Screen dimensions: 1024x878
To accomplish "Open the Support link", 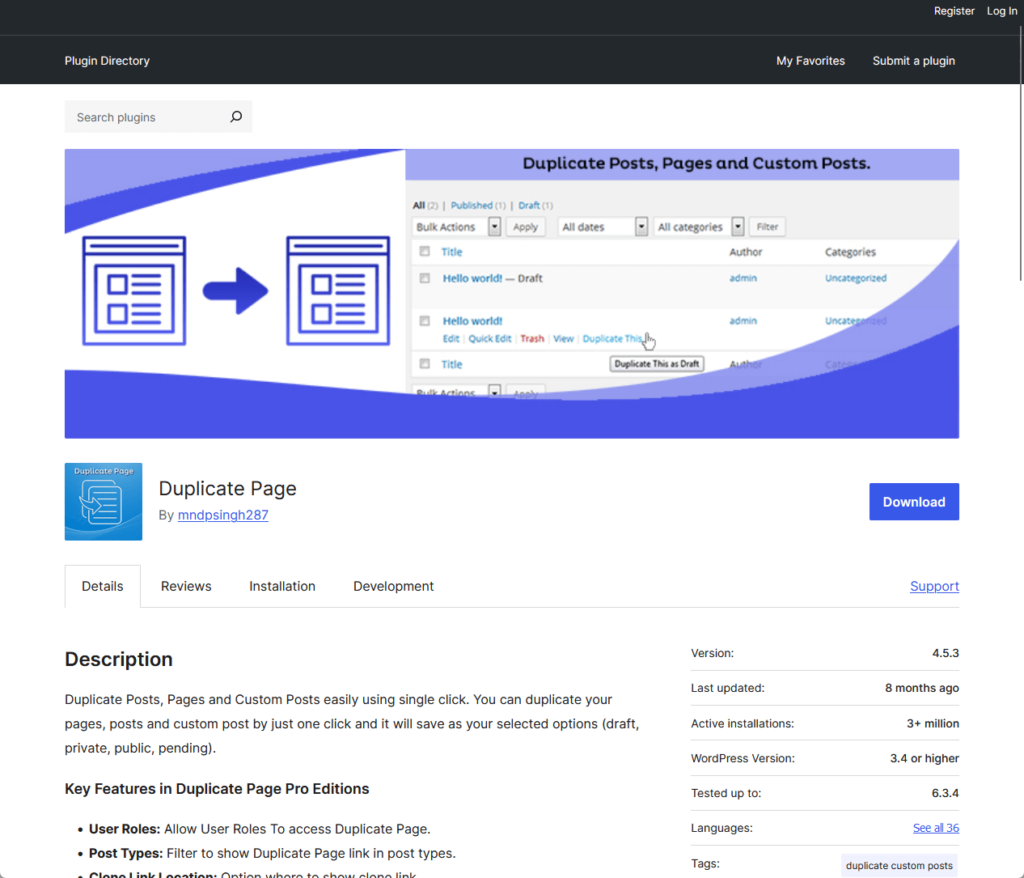I will (x=935, y=586).
